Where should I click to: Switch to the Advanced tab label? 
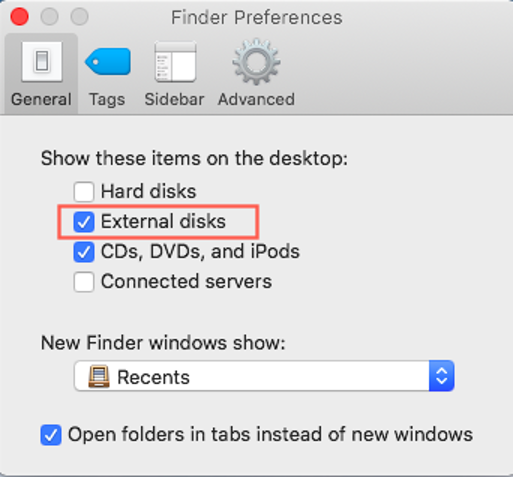point(256,99)
